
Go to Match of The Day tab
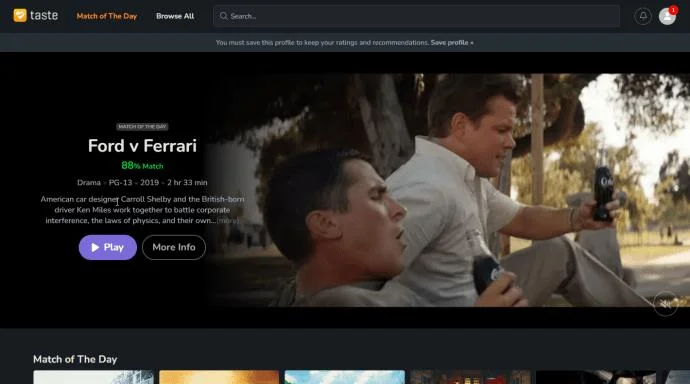106,16
